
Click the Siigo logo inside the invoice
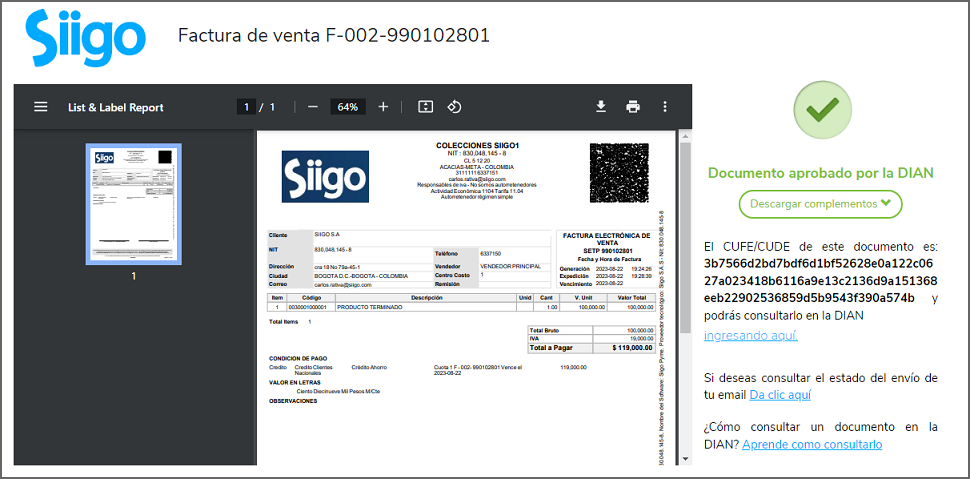325,176
